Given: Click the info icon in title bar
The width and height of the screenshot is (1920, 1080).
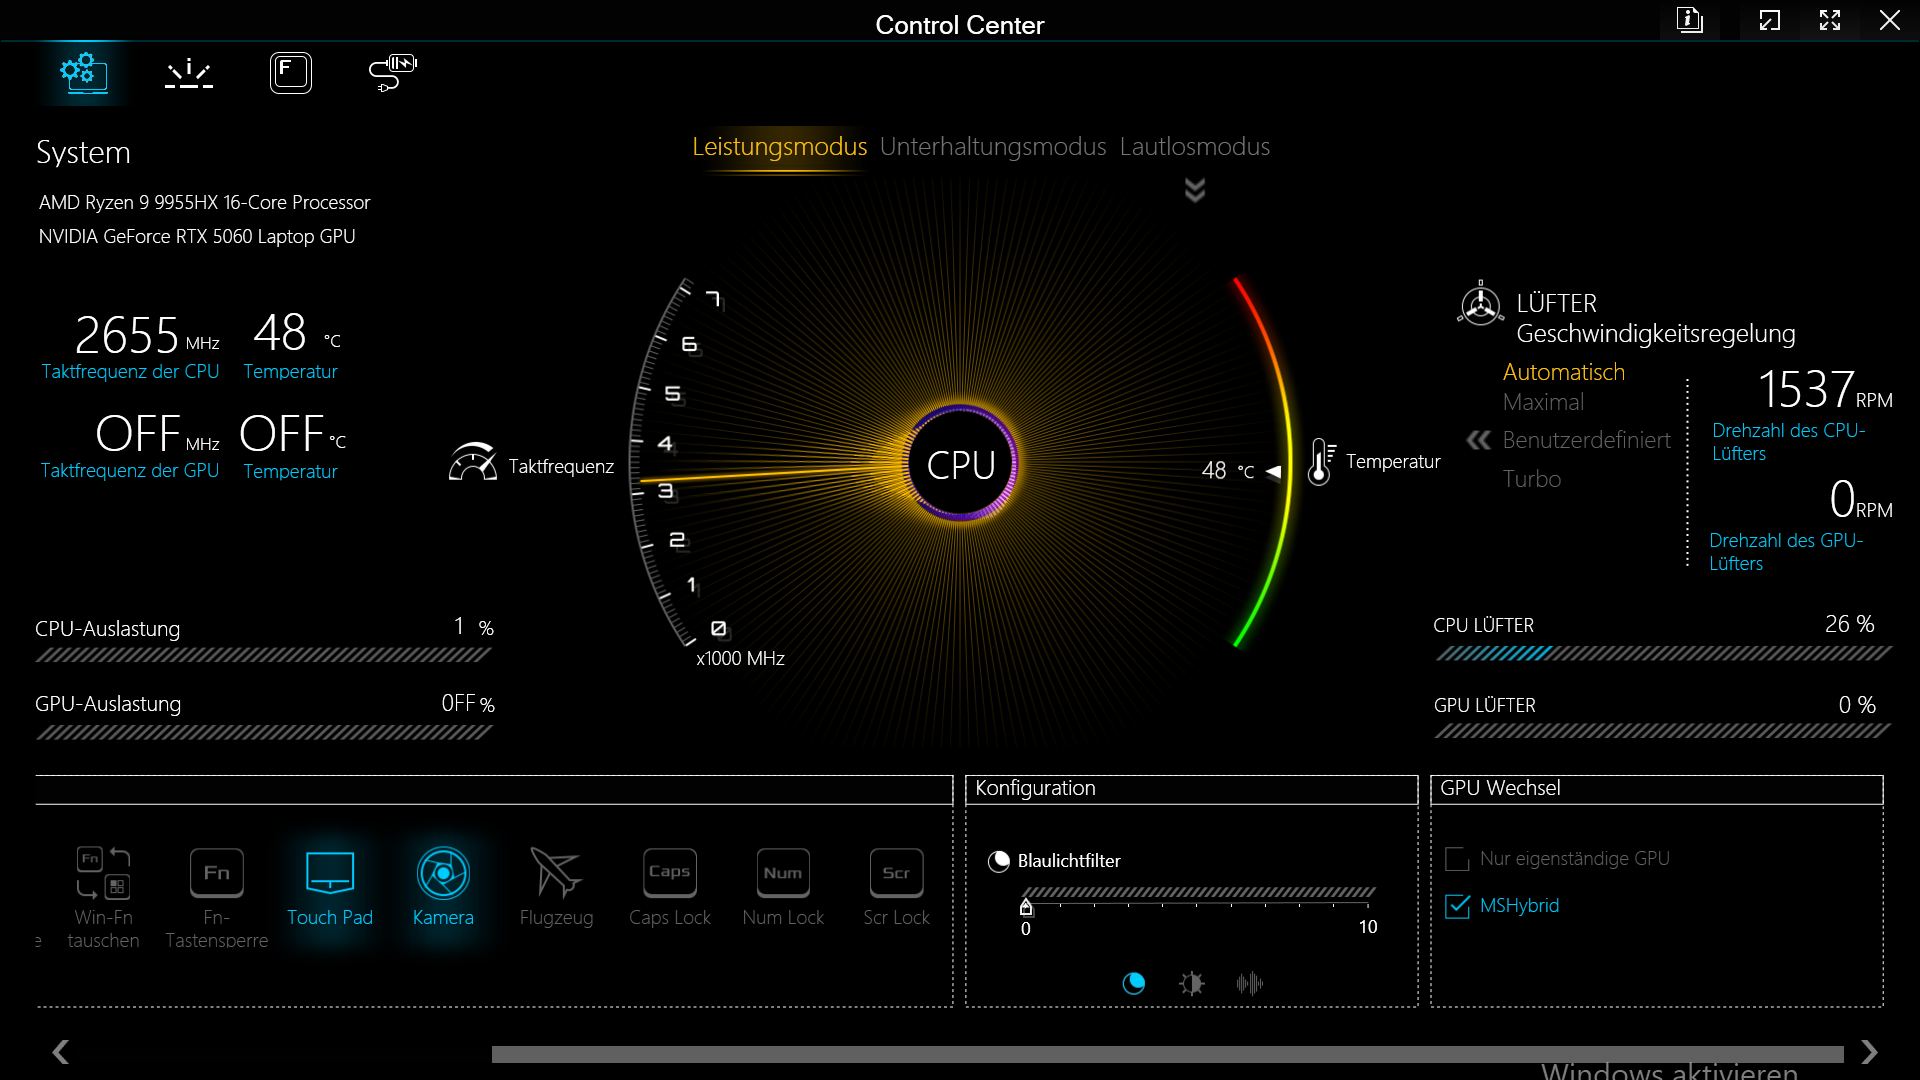Looking at the screenshot, I should (1690, 21).
